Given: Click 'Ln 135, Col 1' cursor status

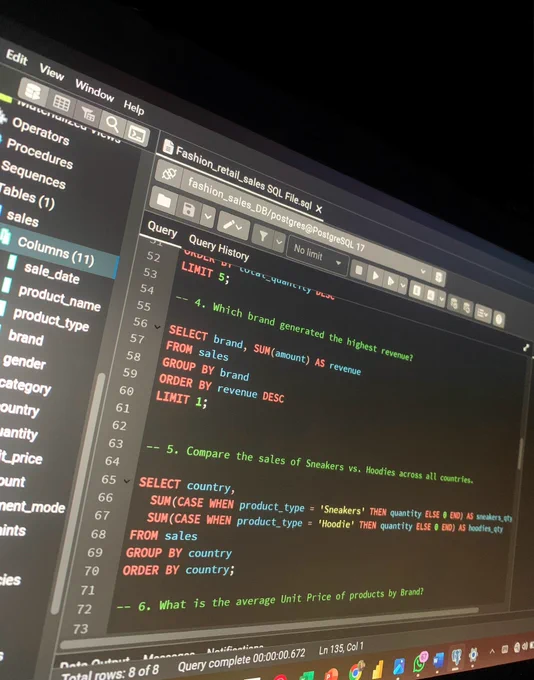Looking at the screenshot, I should coord(341,649).
